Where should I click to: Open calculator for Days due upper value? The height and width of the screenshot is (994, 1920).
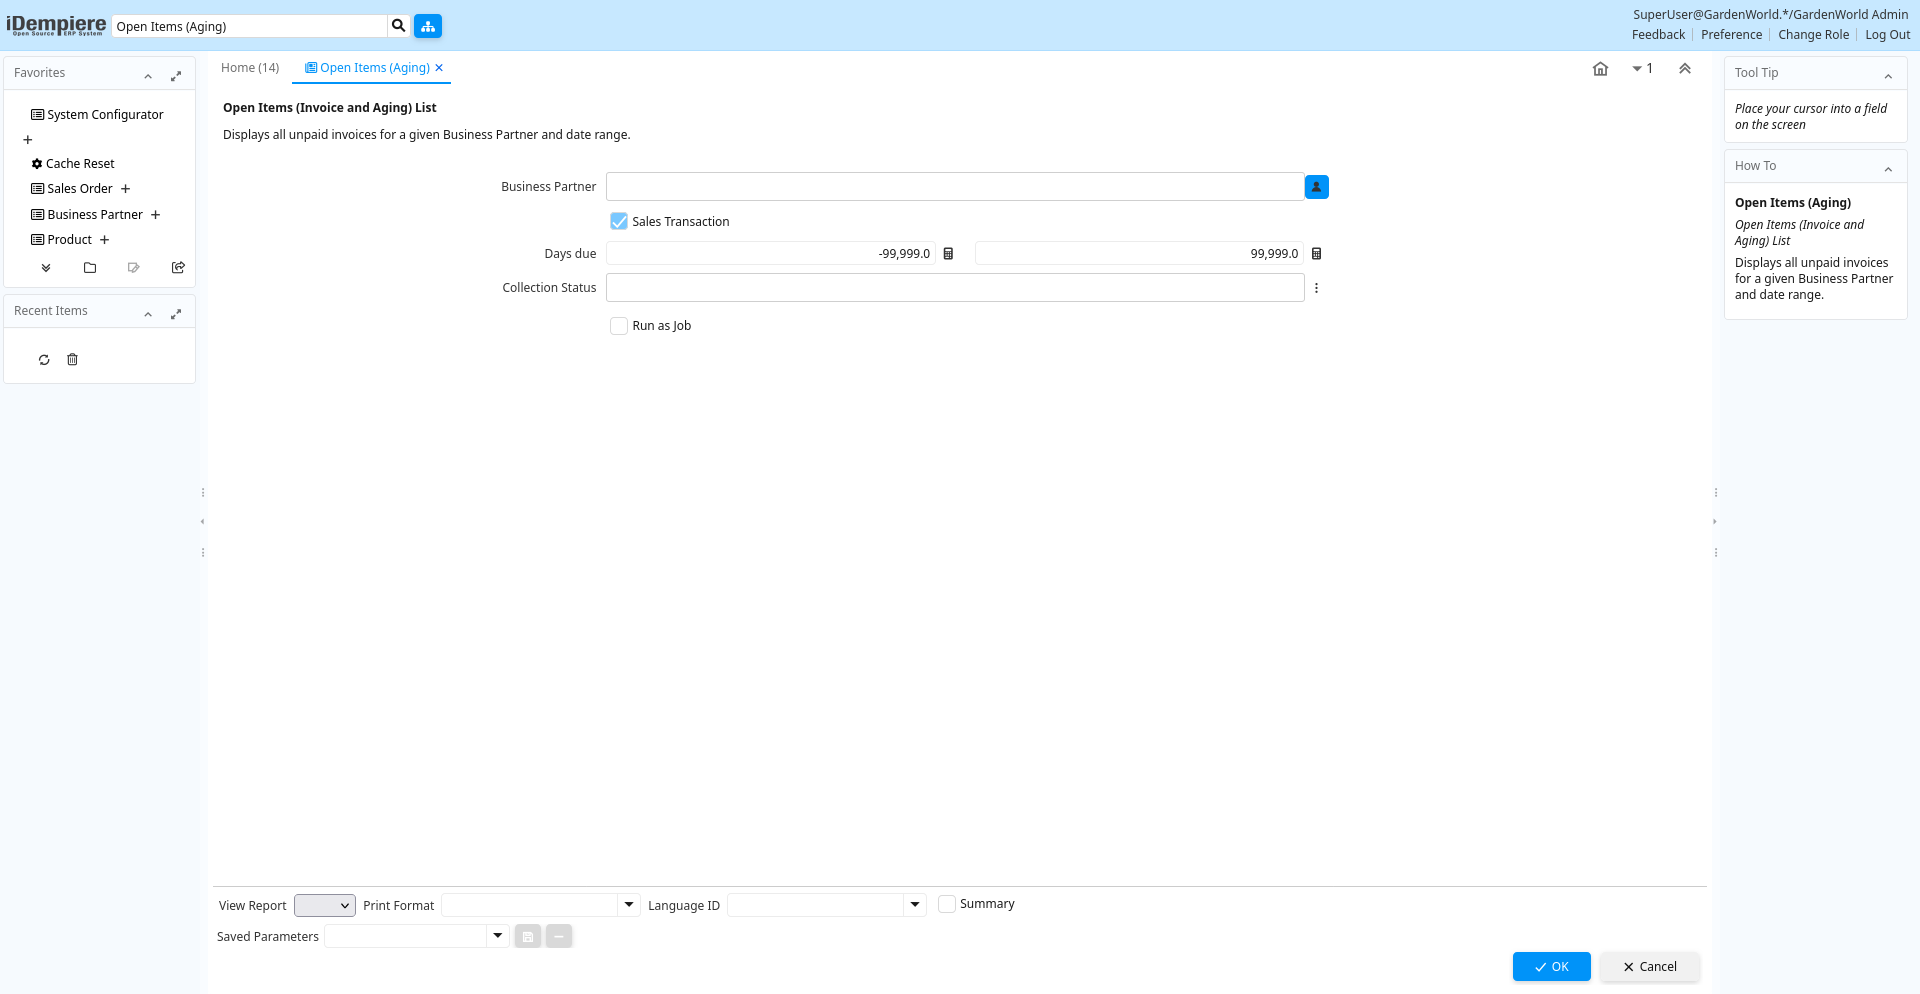1316,254
